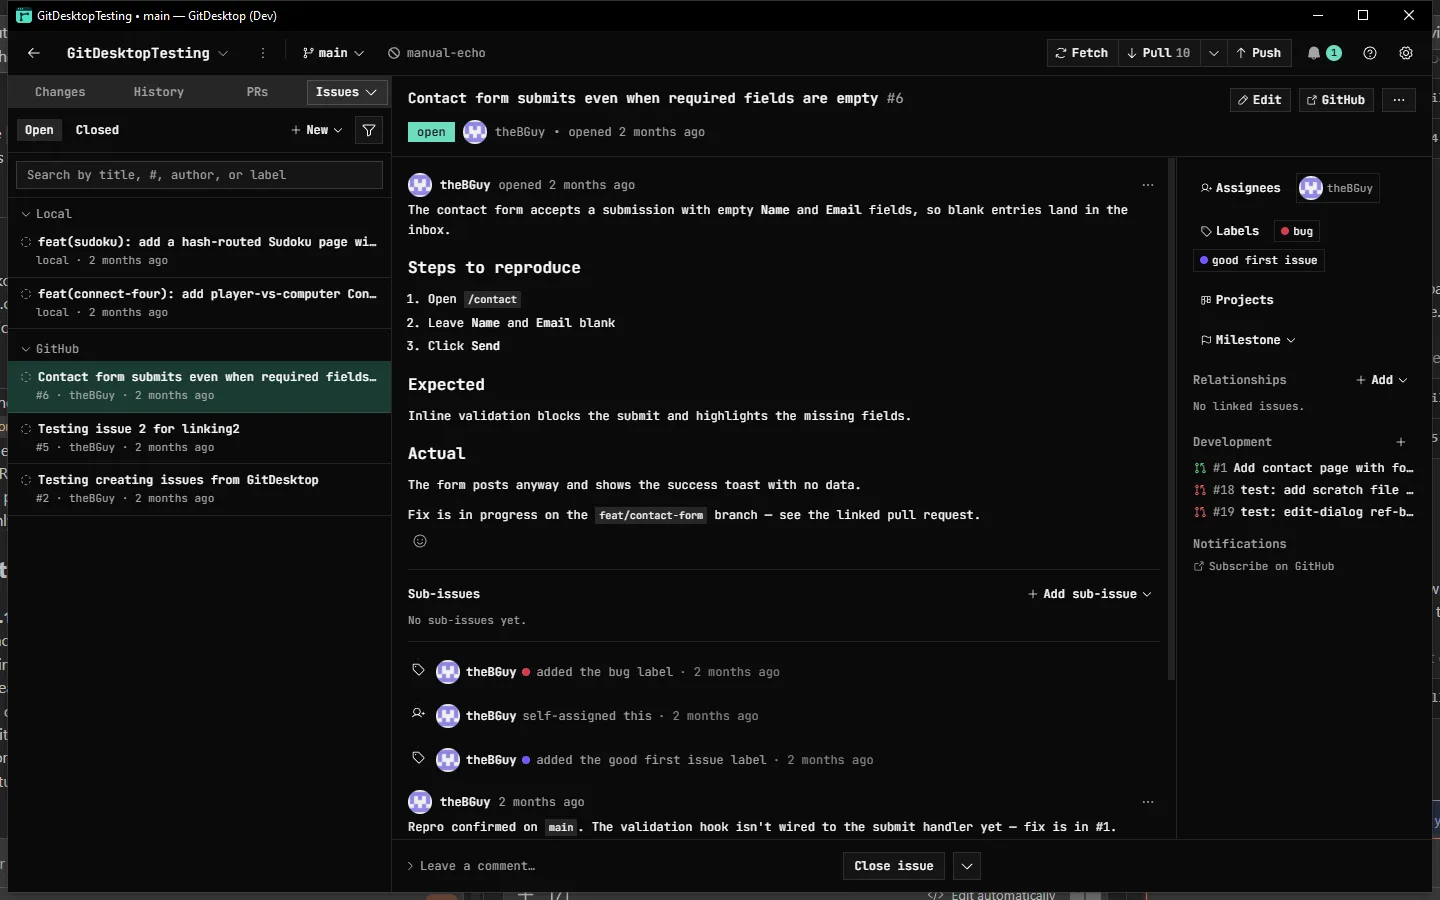Click theBGuy avatar on the Repro confirmed comment
The height and width of the screenshot is (900, 1440).
[420, 802]
